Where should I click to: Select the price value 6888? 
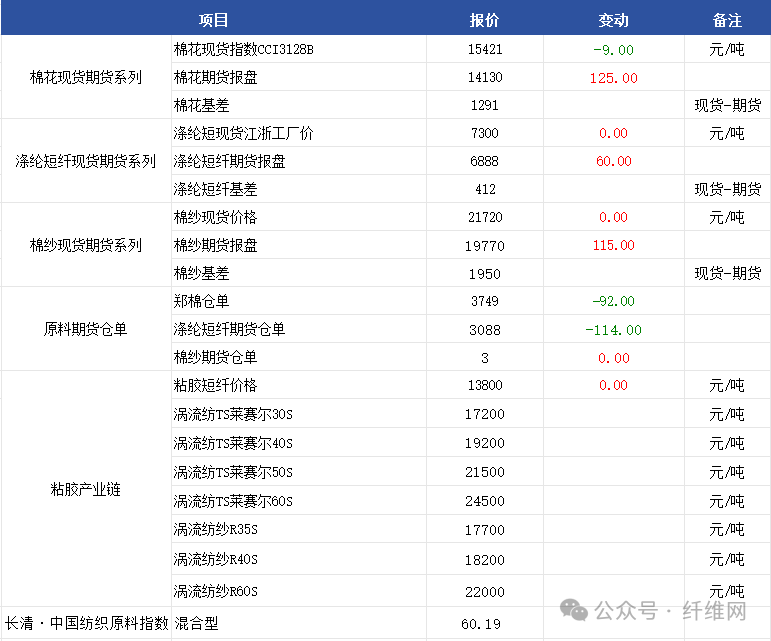[485, 161]
